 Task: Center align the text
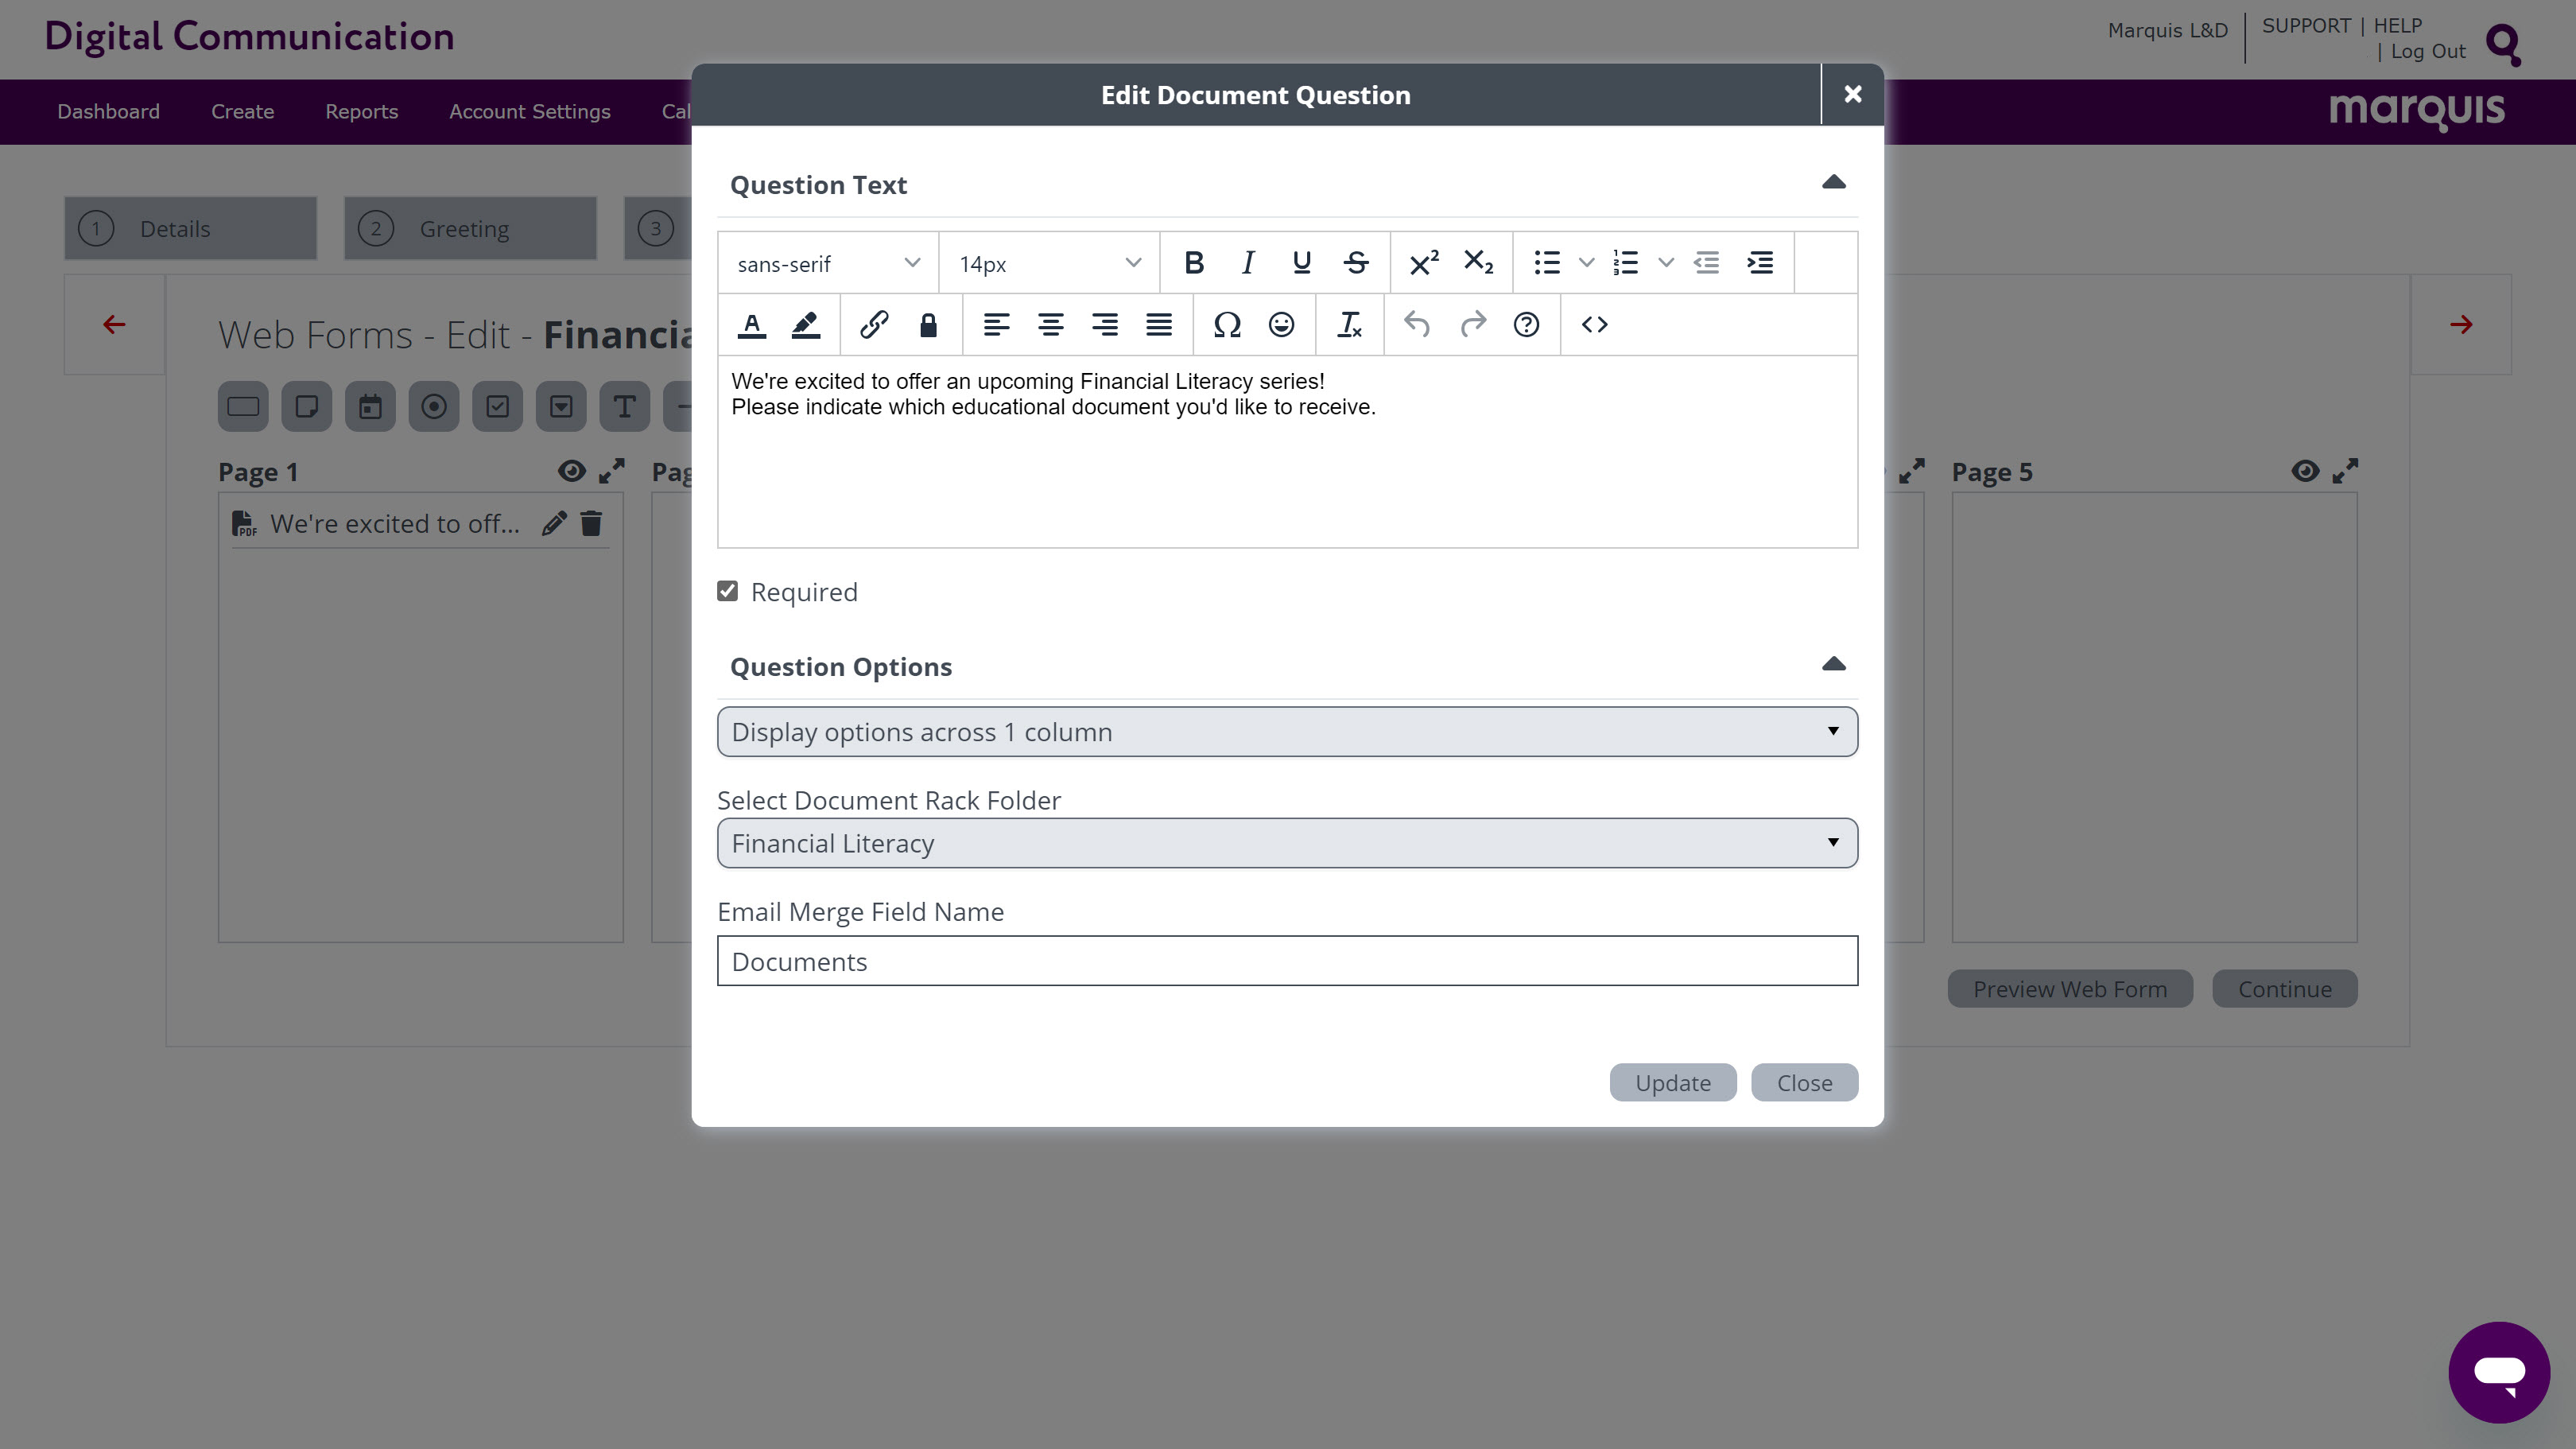tap(1051, 325)
